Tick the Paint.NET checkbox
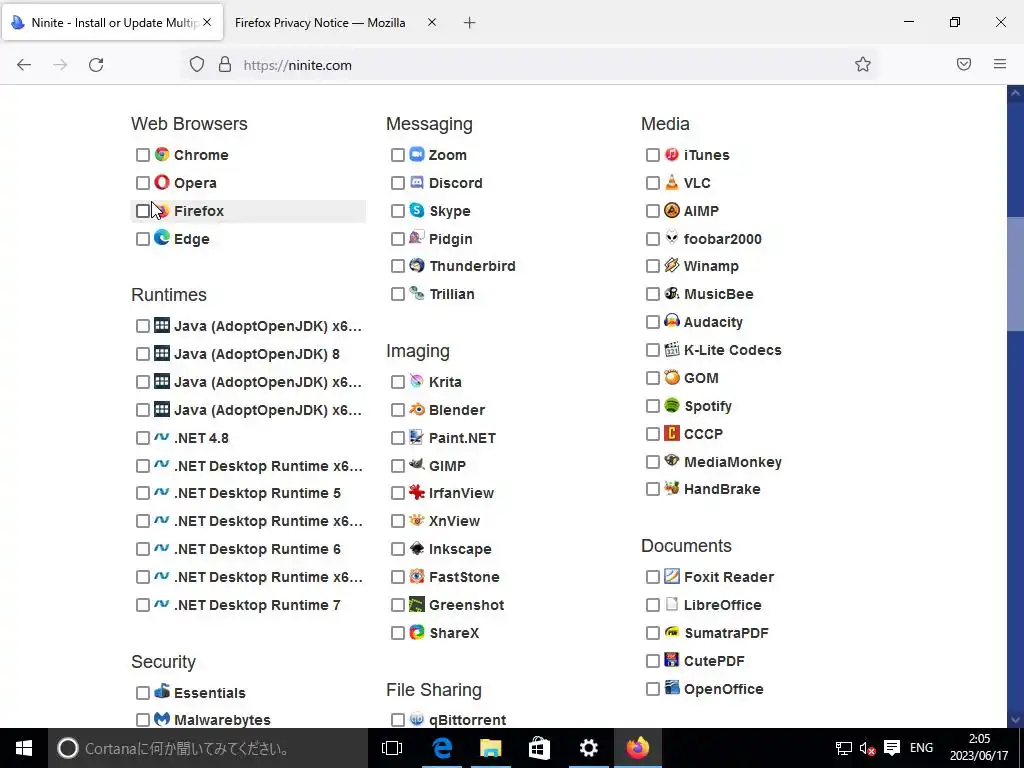The height and width of the screenshot is (768, 1024). pyautogui.click(x=398, y=438)
